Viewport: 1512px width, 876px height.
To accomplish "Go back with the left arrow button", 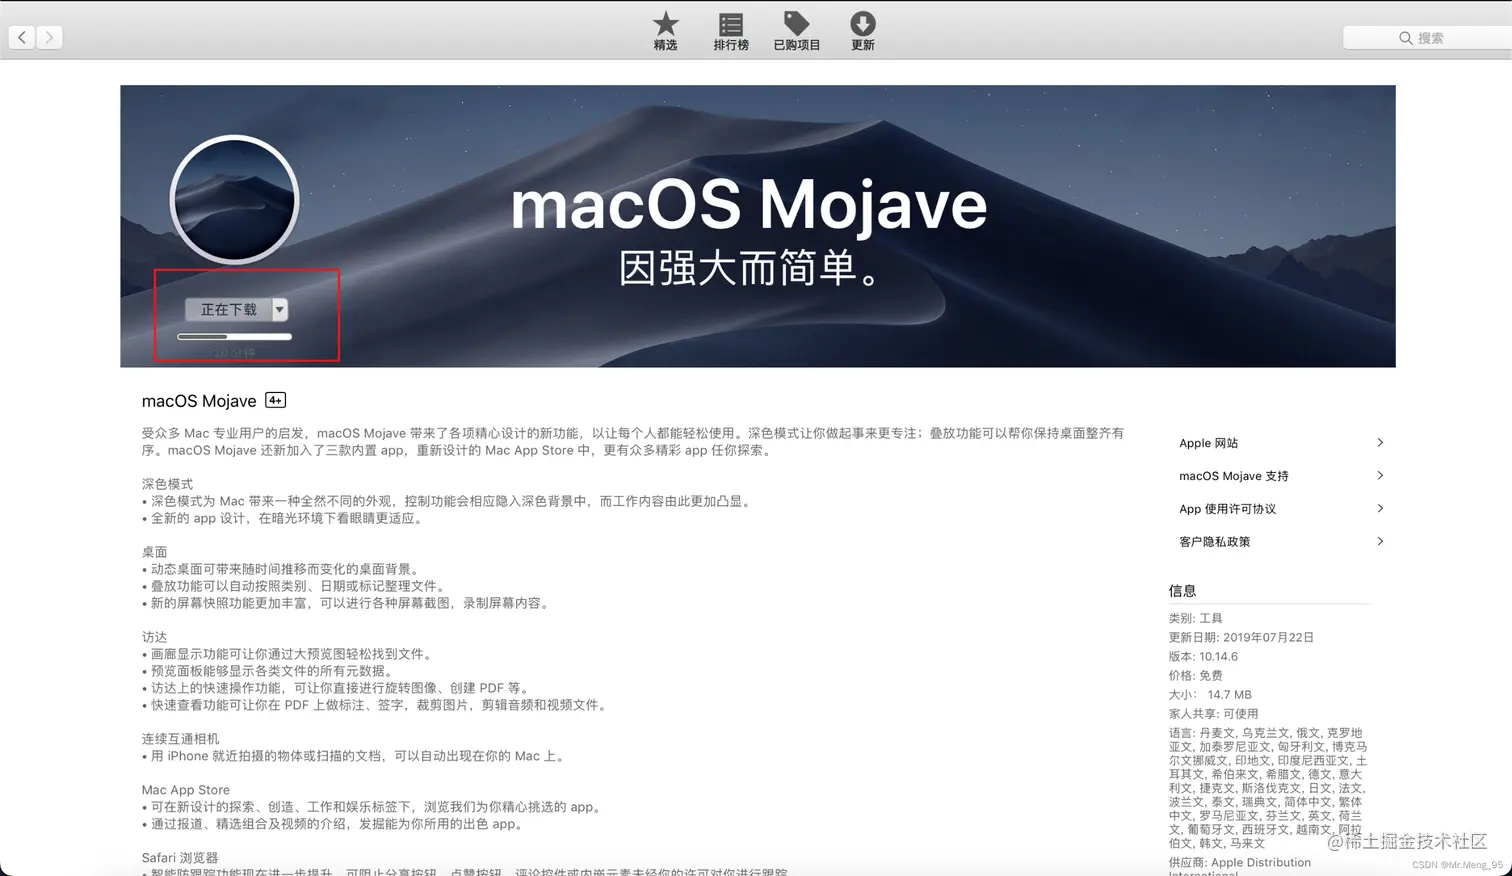I will (x=22, y=37).
